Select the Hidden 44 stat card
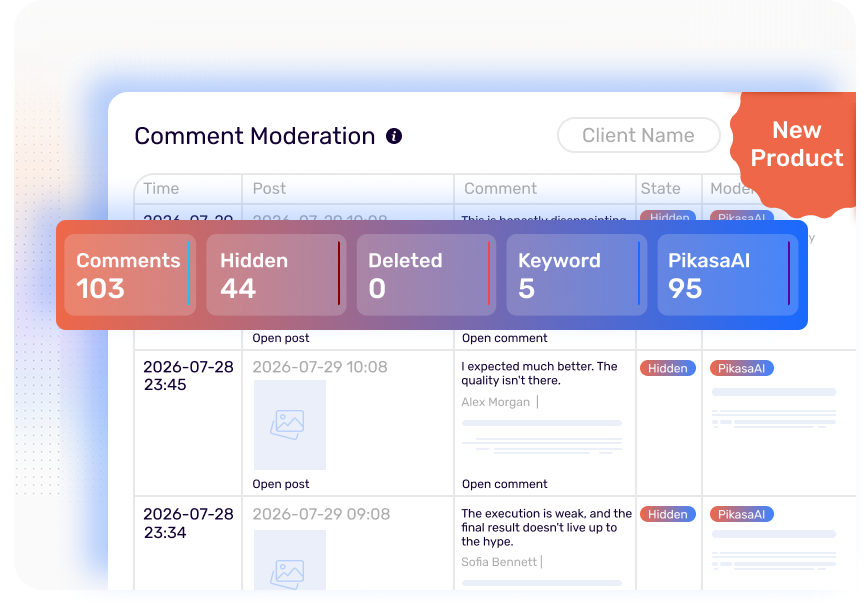868x608 pixels. pyautogui.click(x=276, y=275)
